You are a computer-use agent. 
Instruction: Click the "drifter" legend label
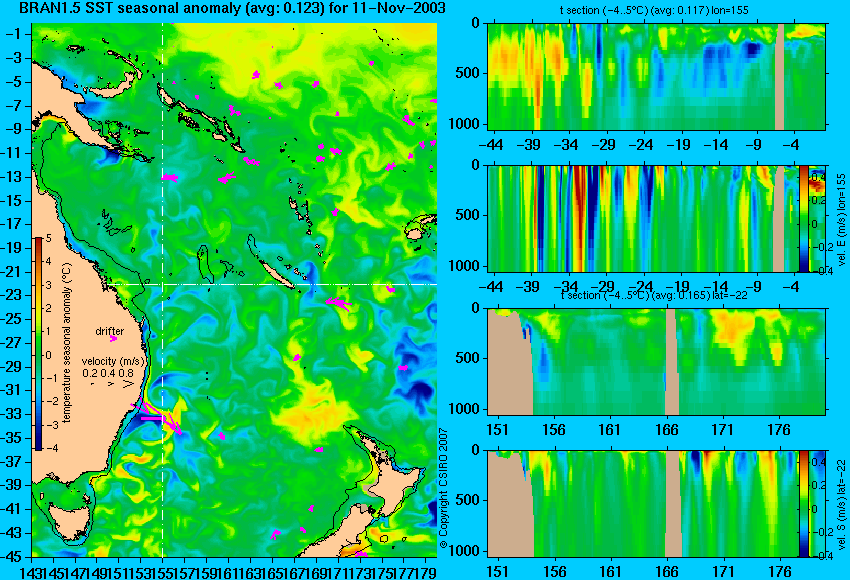110,331
